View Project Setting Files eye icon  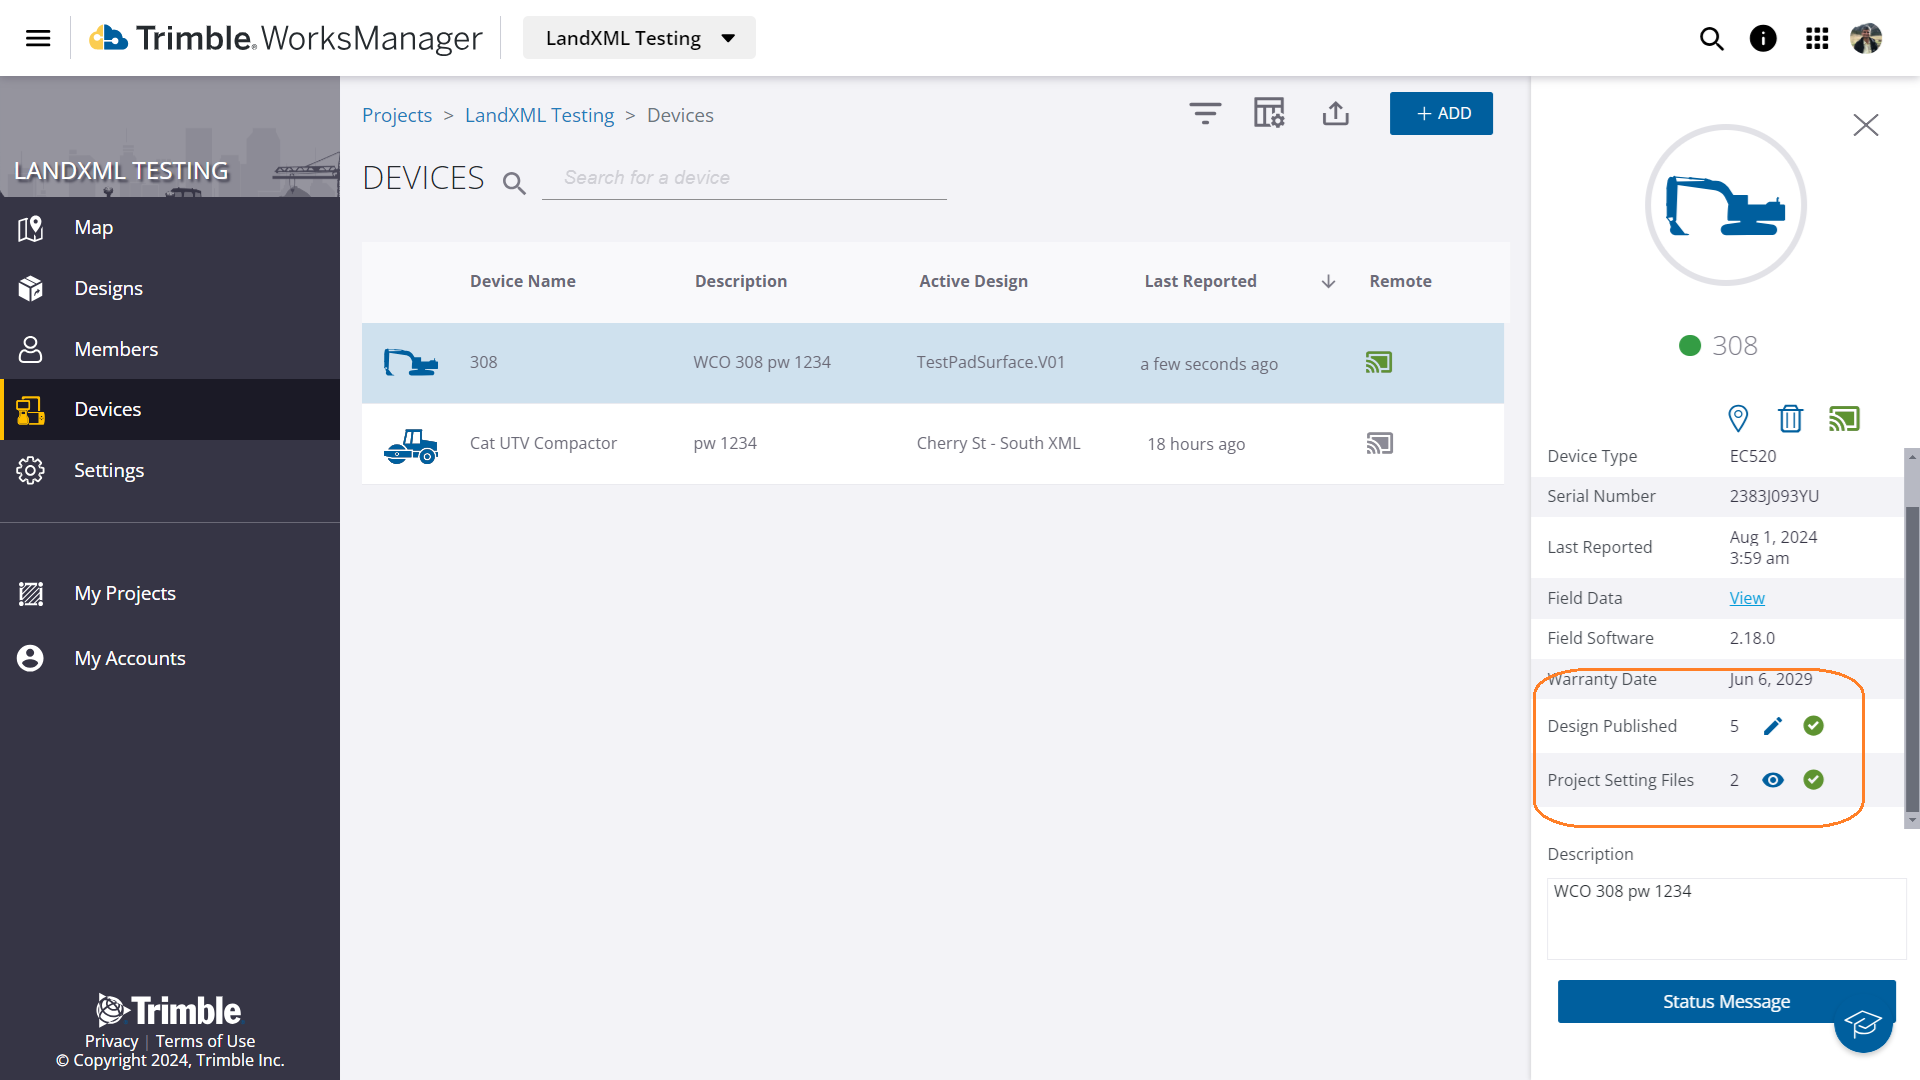point(1773,780)
